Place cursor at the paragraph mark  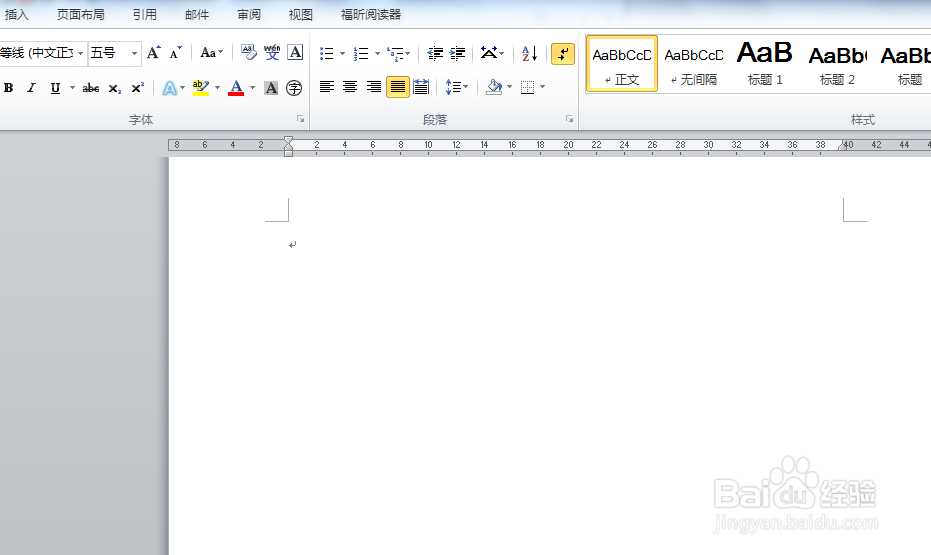click(292, 245)
